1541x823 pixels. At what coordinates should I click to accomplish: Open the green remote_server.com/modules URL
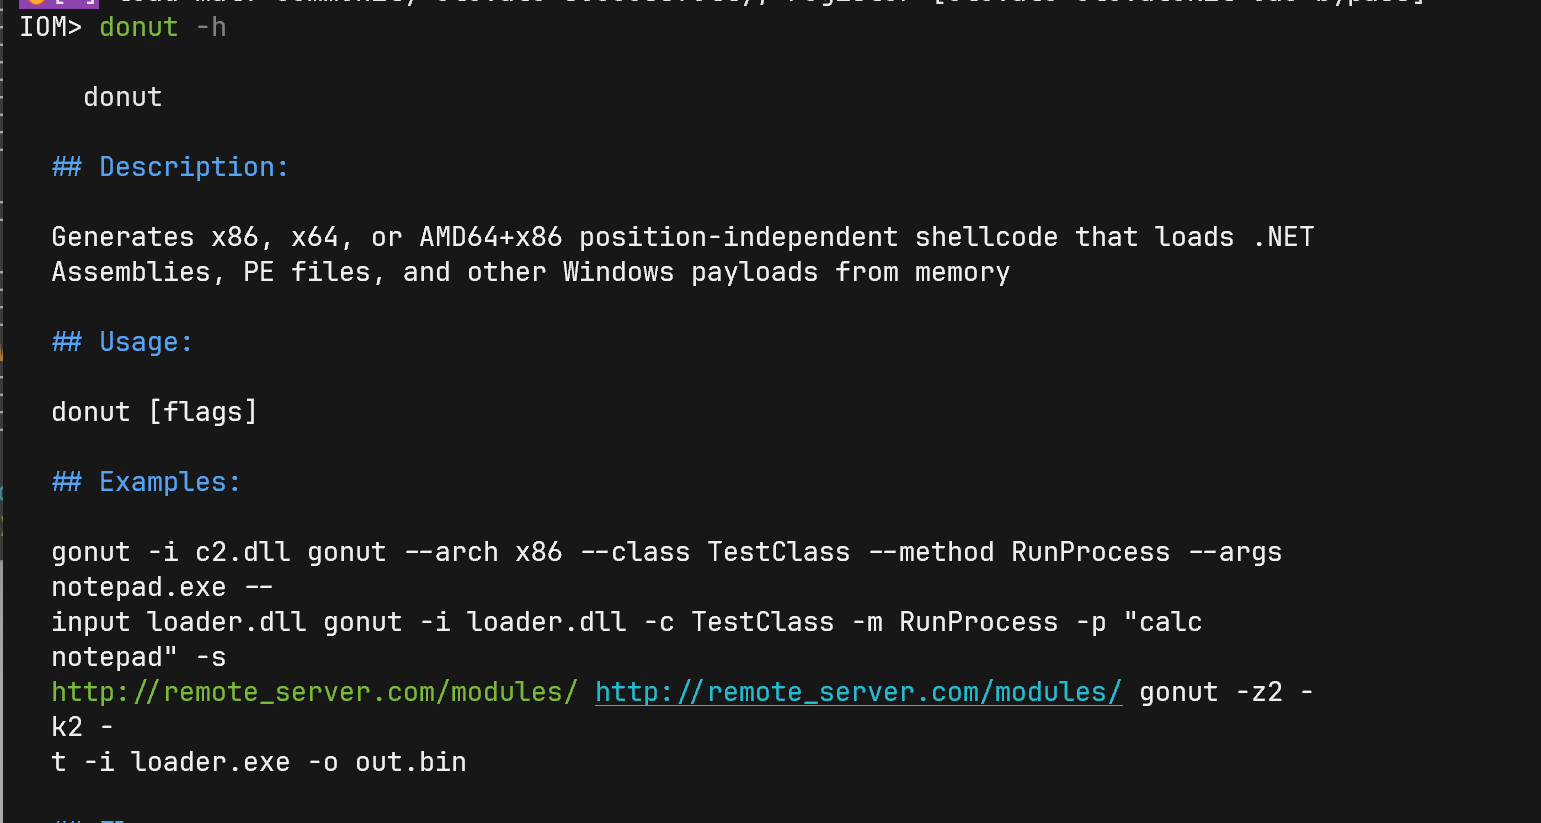pos(314,692)
